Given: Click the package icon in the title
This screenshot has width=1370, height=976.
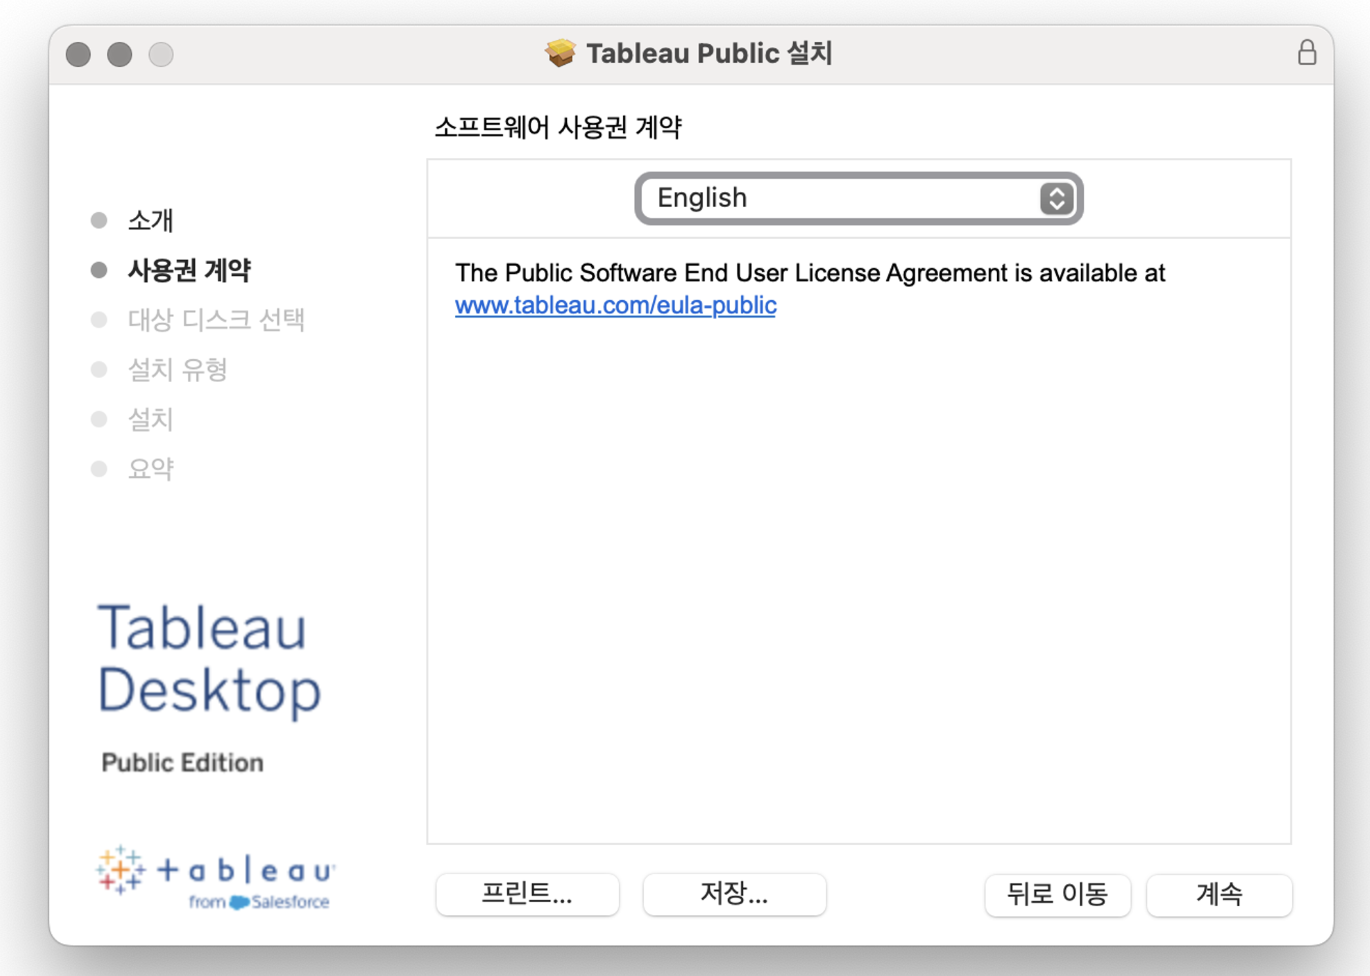Looking at the screenshot, I should (x=561, y=53).
